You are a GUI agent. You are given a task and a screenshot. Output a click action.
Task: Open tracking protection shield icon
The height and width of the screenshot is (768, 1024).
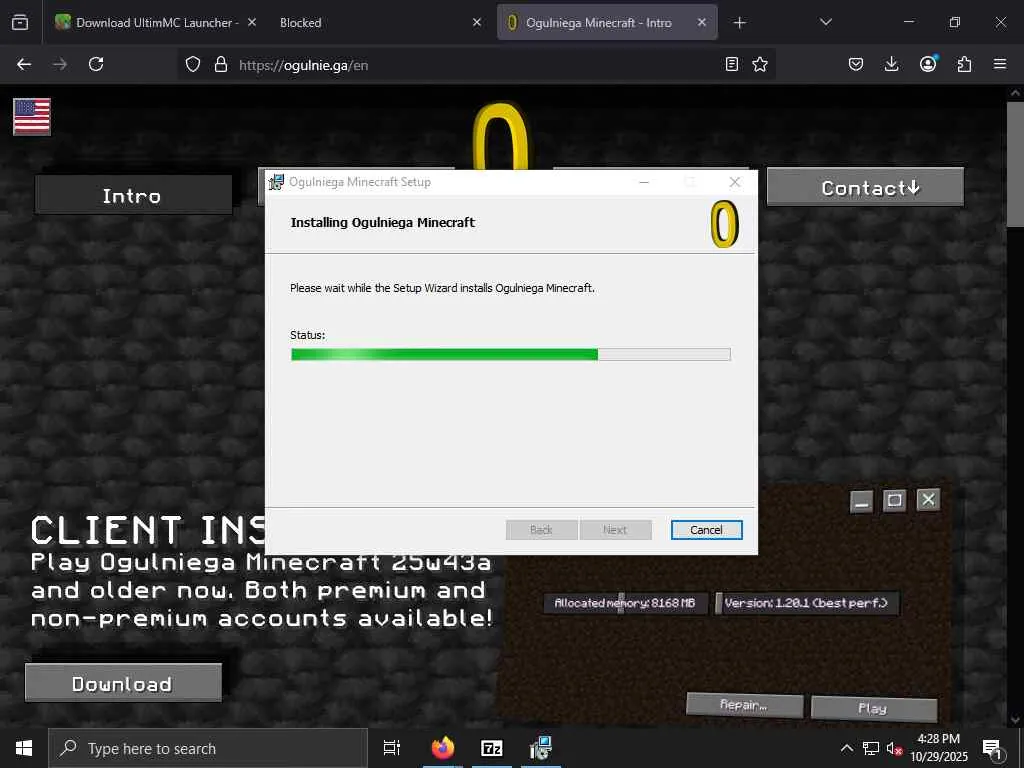(193, 64)
